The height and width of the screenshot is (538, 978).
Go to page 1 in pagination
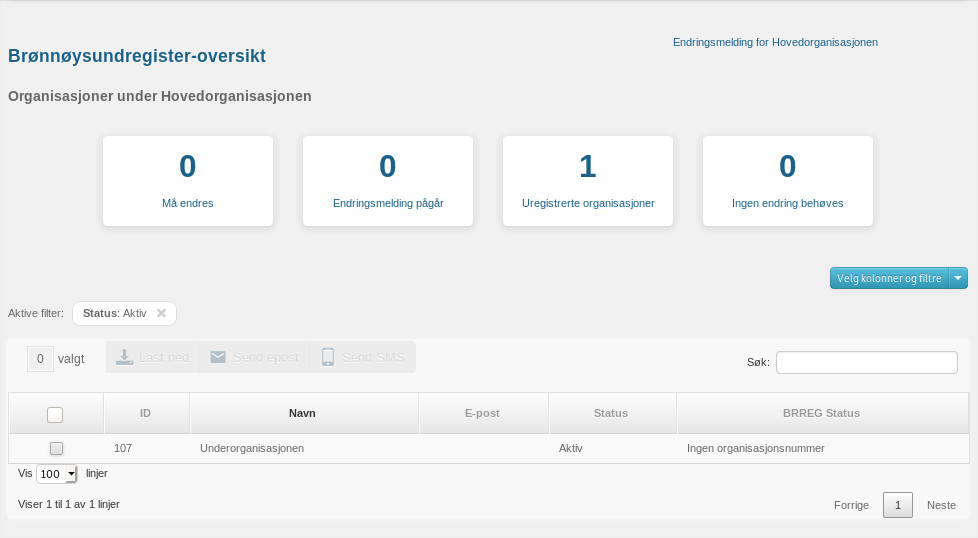pos(898,505)
